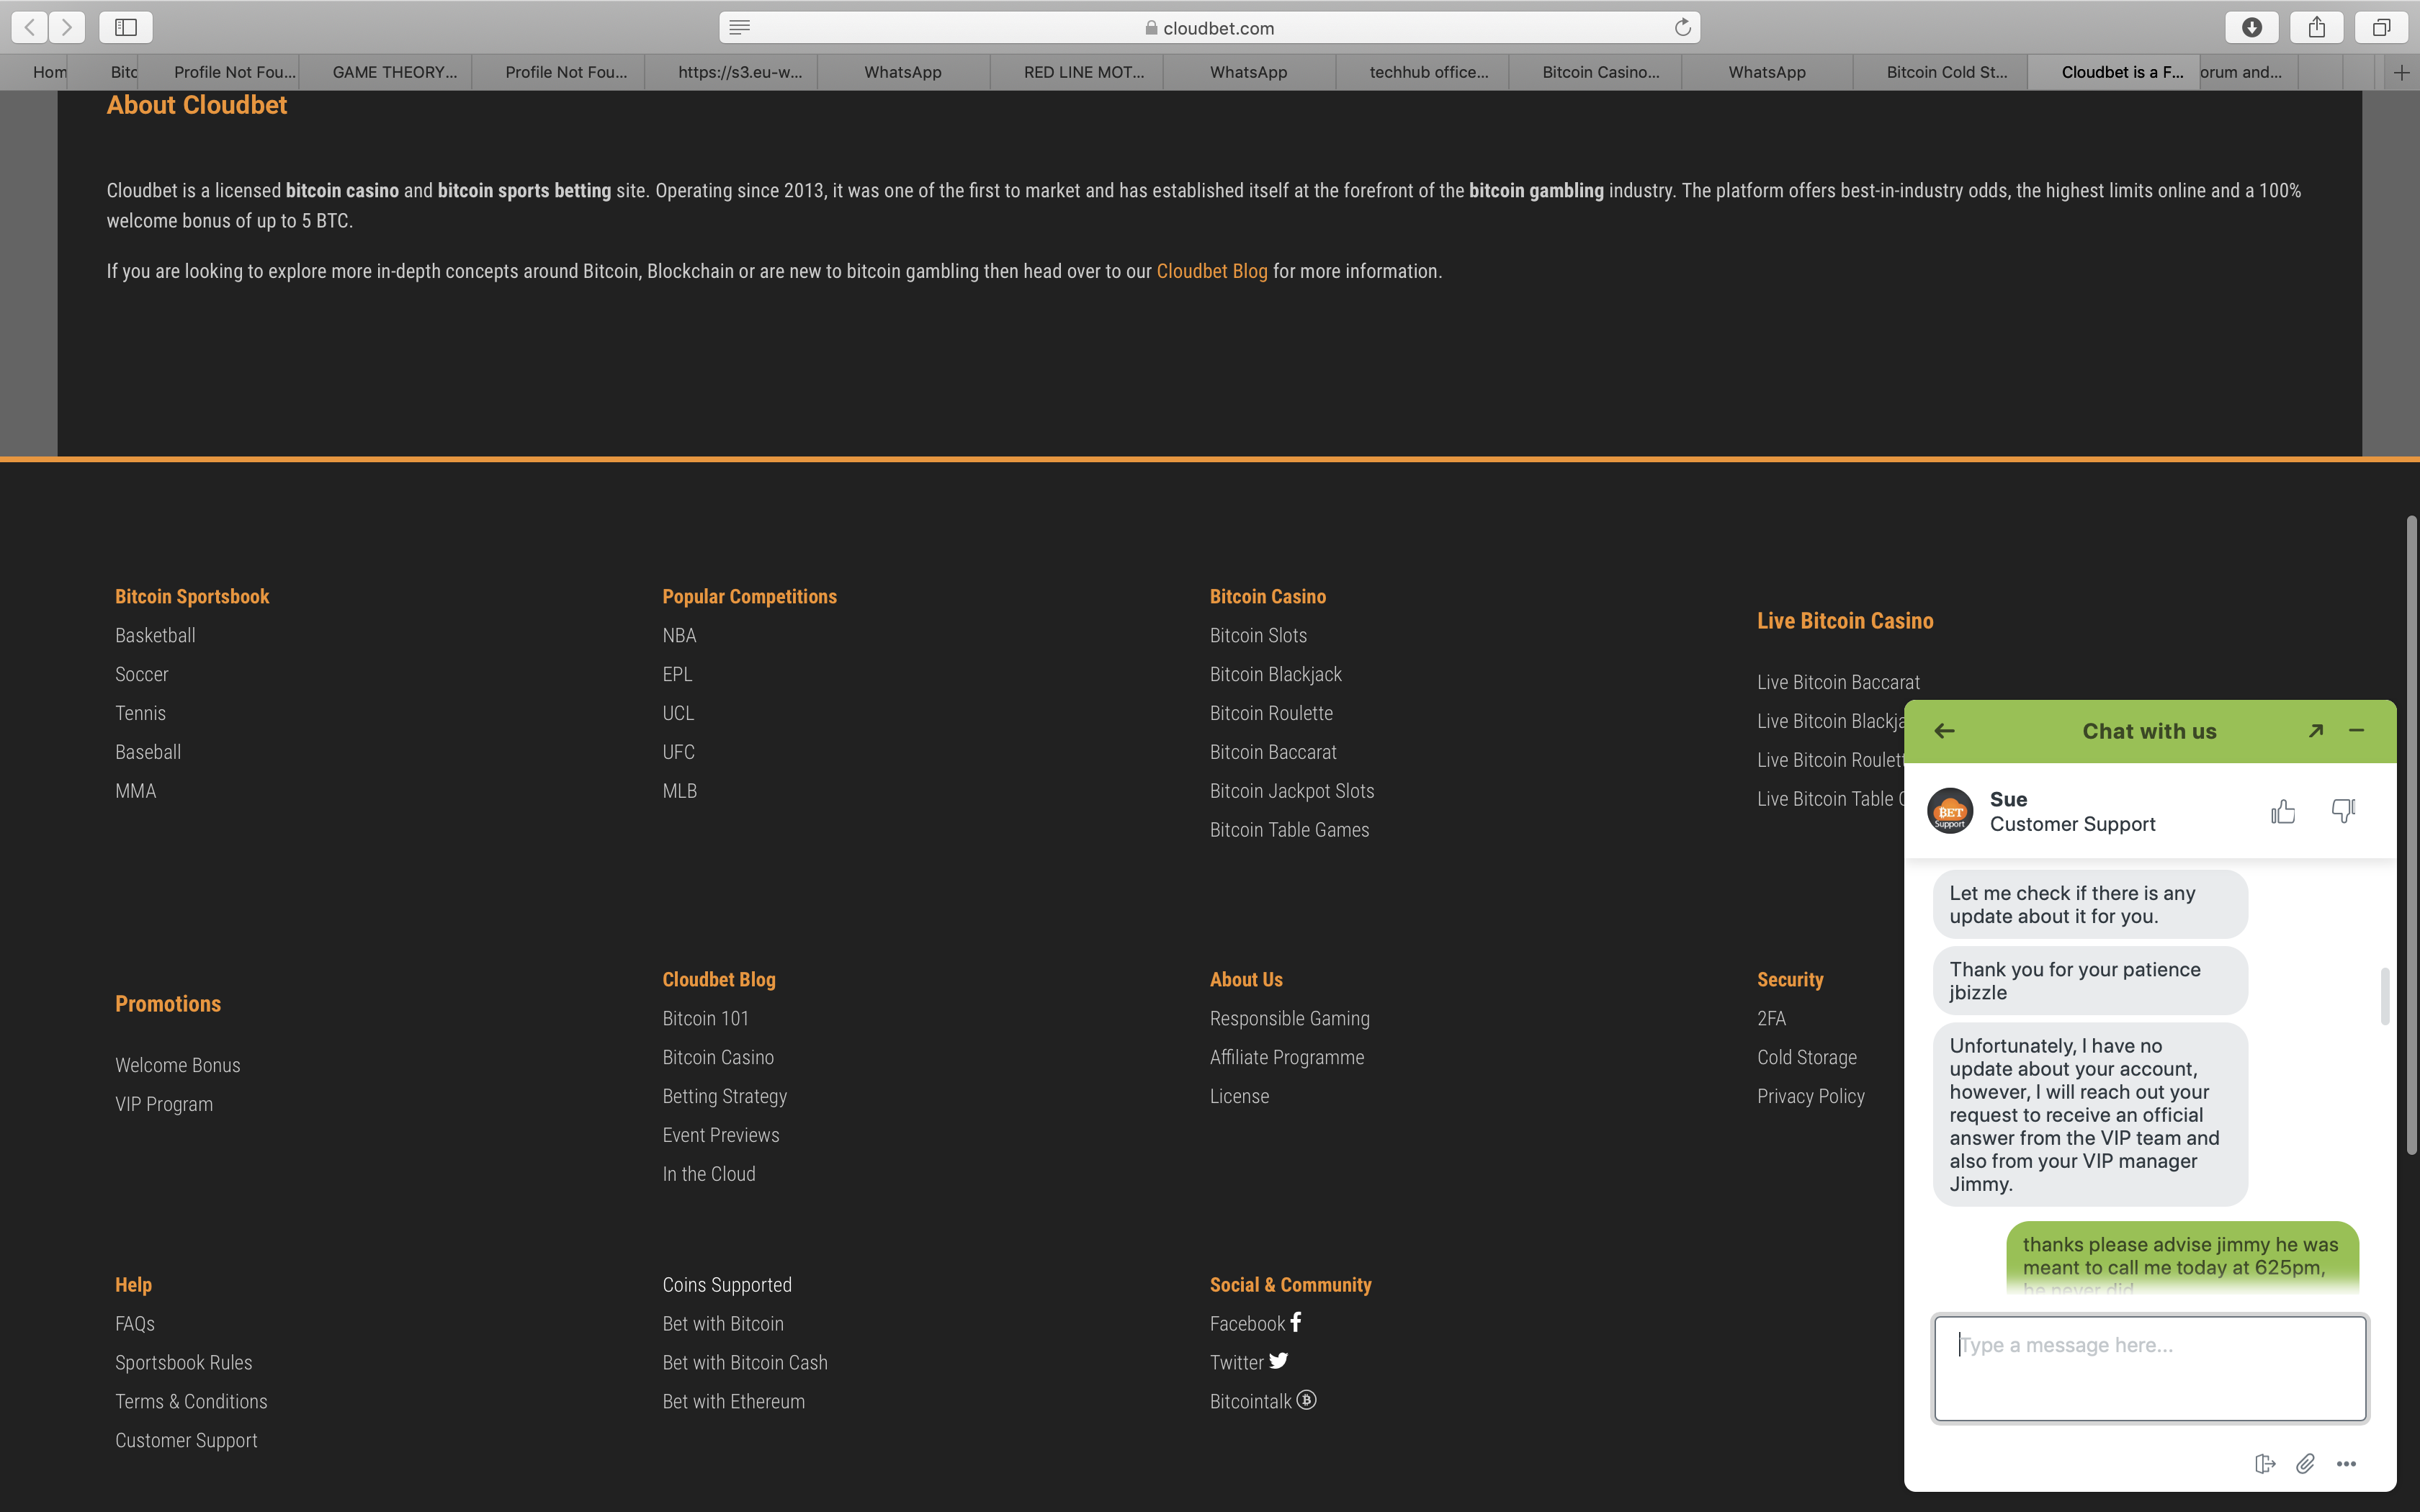Click the end chat exit icon

(x=2265, y=1464)
